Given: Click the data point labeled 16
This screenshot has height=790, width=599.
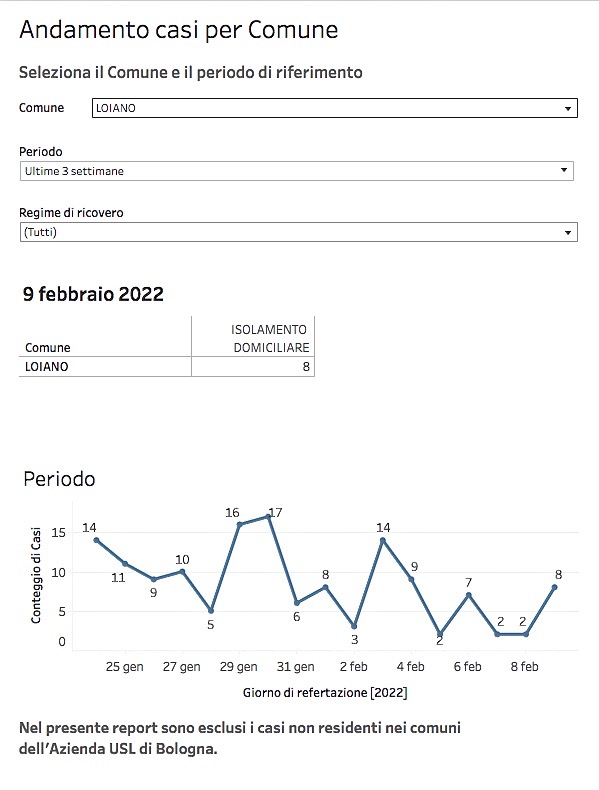Looking at the screenshot, I should [x=239, y=524].
